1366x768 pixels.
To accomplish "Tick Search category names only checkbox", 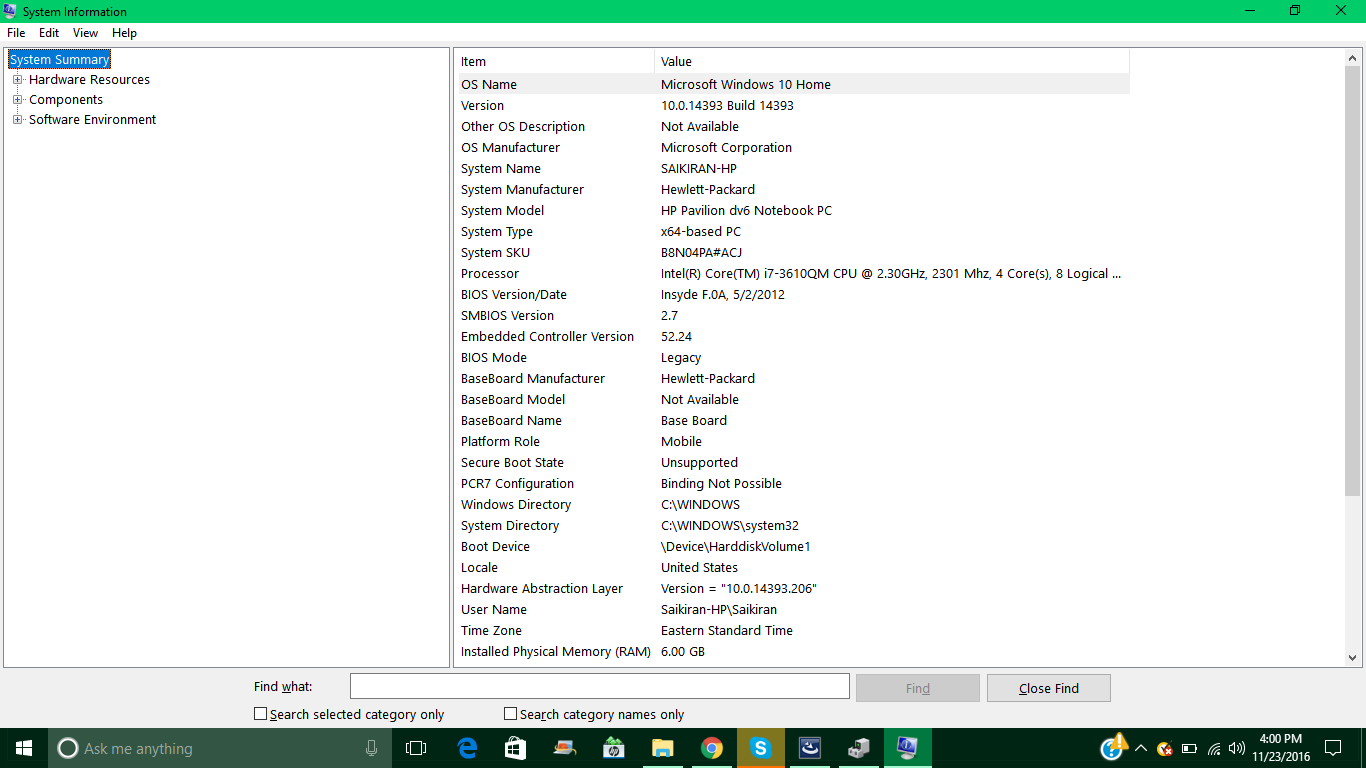I will [511, 714].
